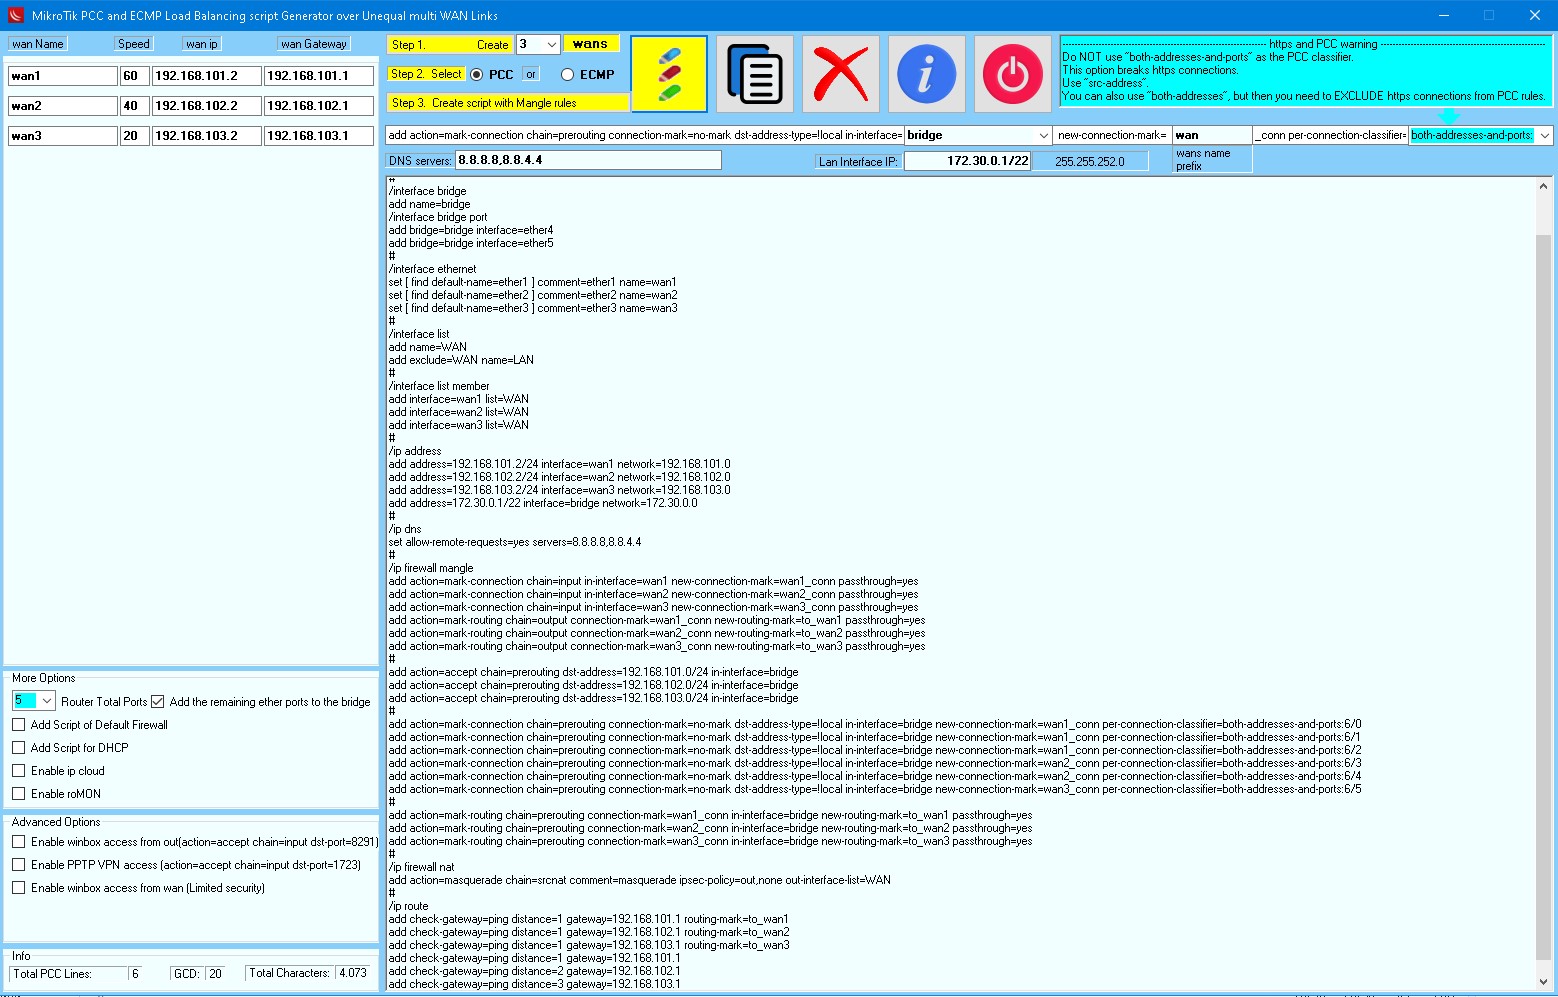Screen dimensions: 1558x997
Task: Select the ECMP radio button
Action: (x=567, y=74)
